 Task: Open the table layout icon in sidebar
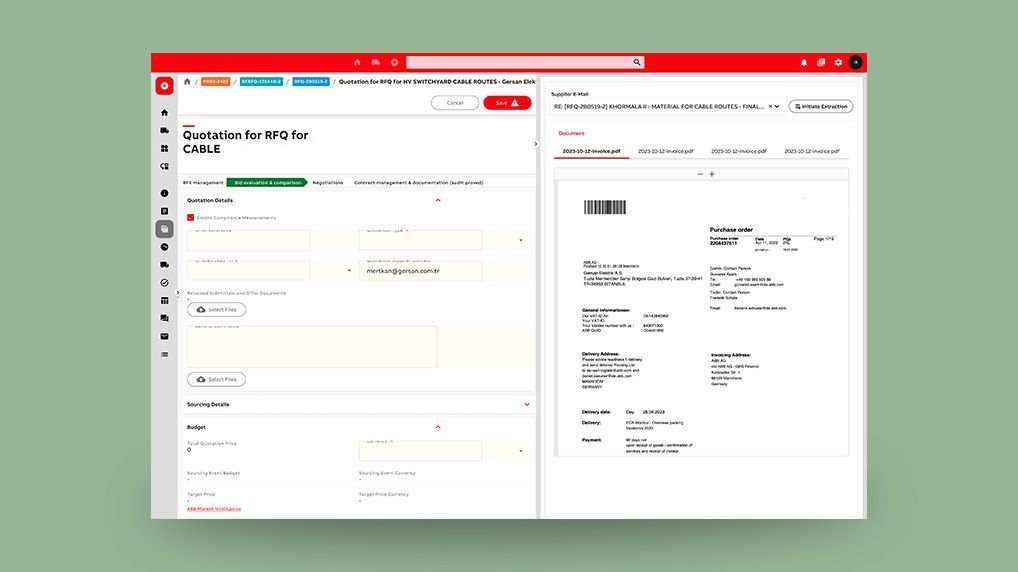click(164, 301)
